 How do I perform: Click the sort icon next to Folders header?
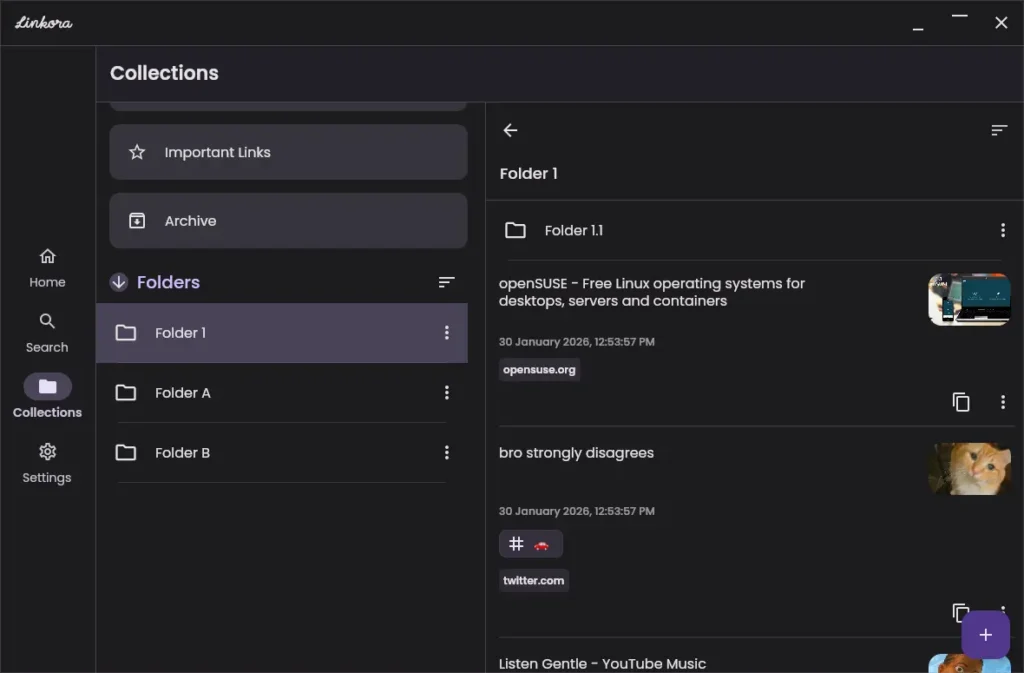pyautogui.click(x=446, y=282)
